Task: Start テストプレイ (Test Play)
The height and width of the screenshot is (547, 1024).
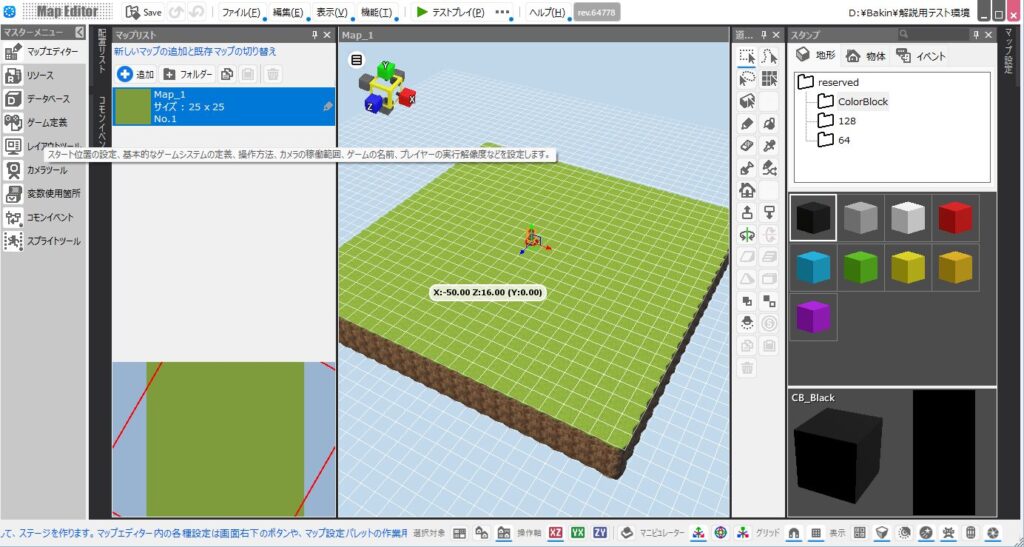Action: tap(450, 12)
